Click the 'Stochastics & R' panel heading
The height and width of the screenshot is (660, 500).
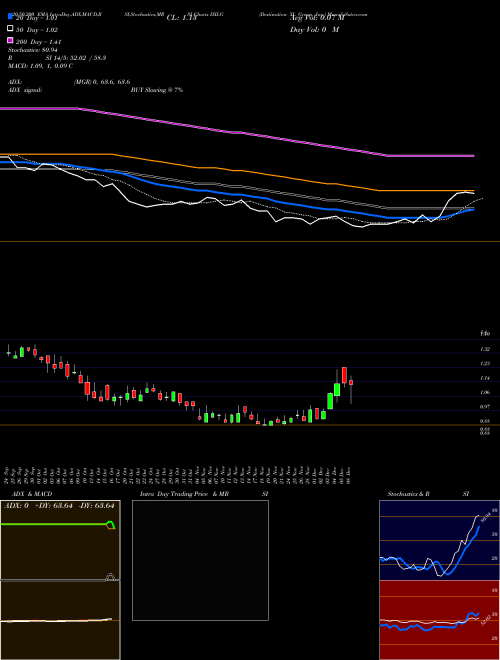(408, 494)
